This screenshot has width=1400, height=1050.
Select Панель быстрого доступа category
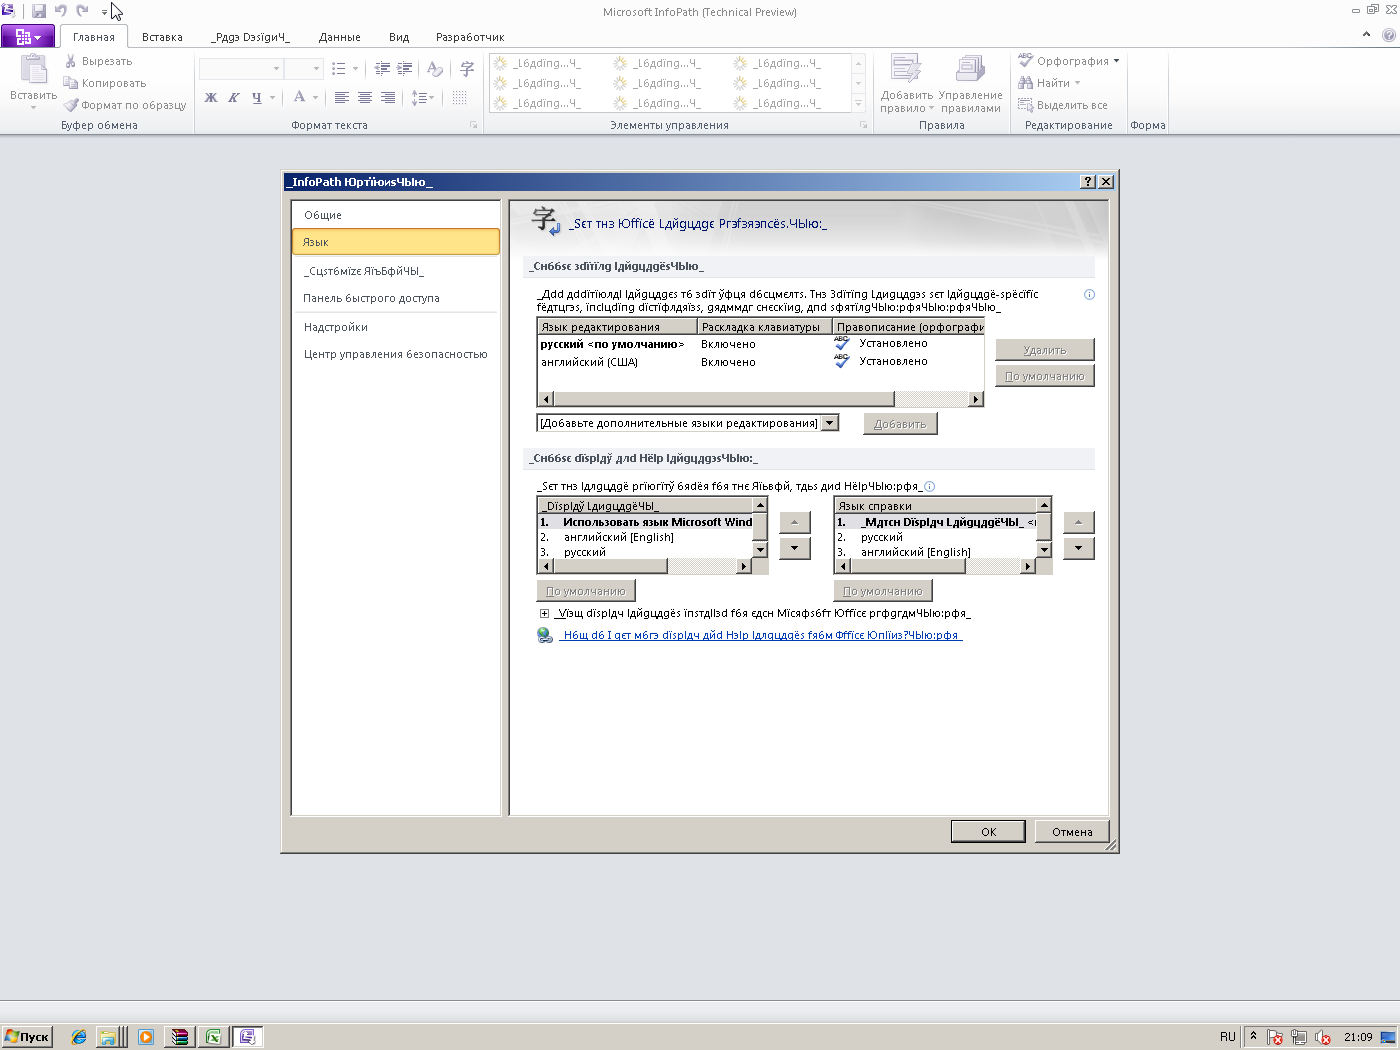pos(396,298)
